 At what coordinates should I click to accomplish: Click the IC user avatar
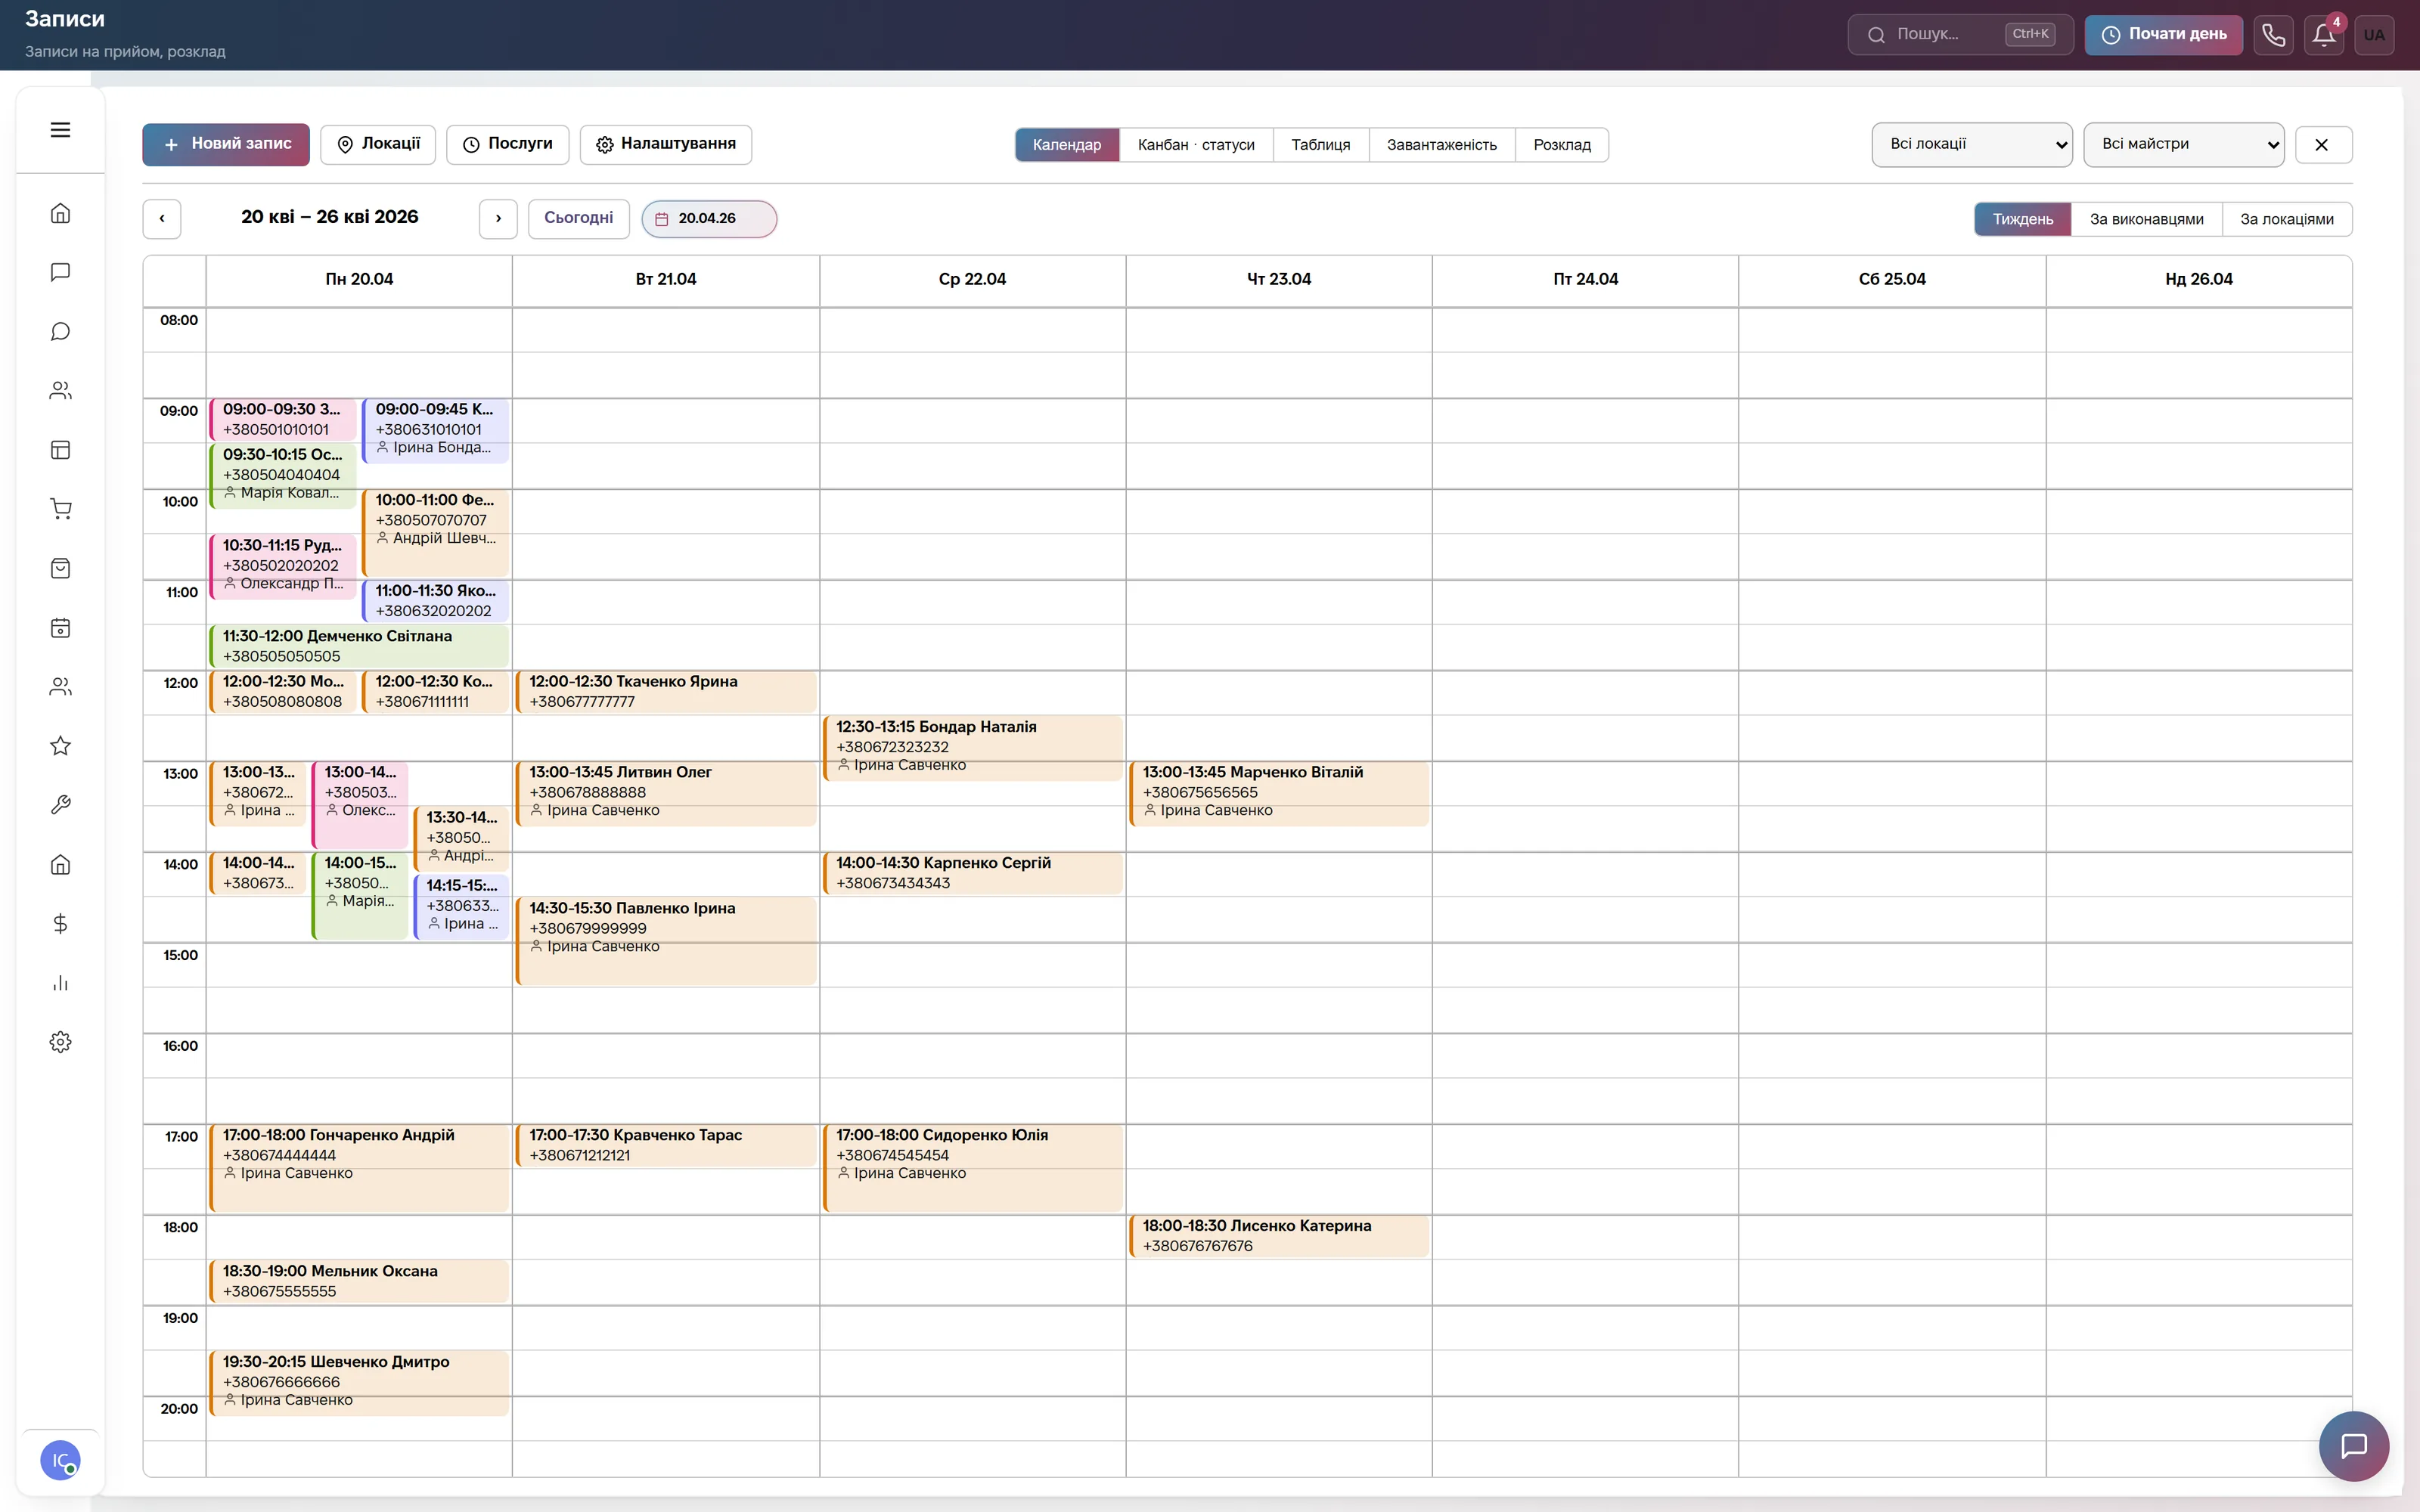(x=60, y=1460)
